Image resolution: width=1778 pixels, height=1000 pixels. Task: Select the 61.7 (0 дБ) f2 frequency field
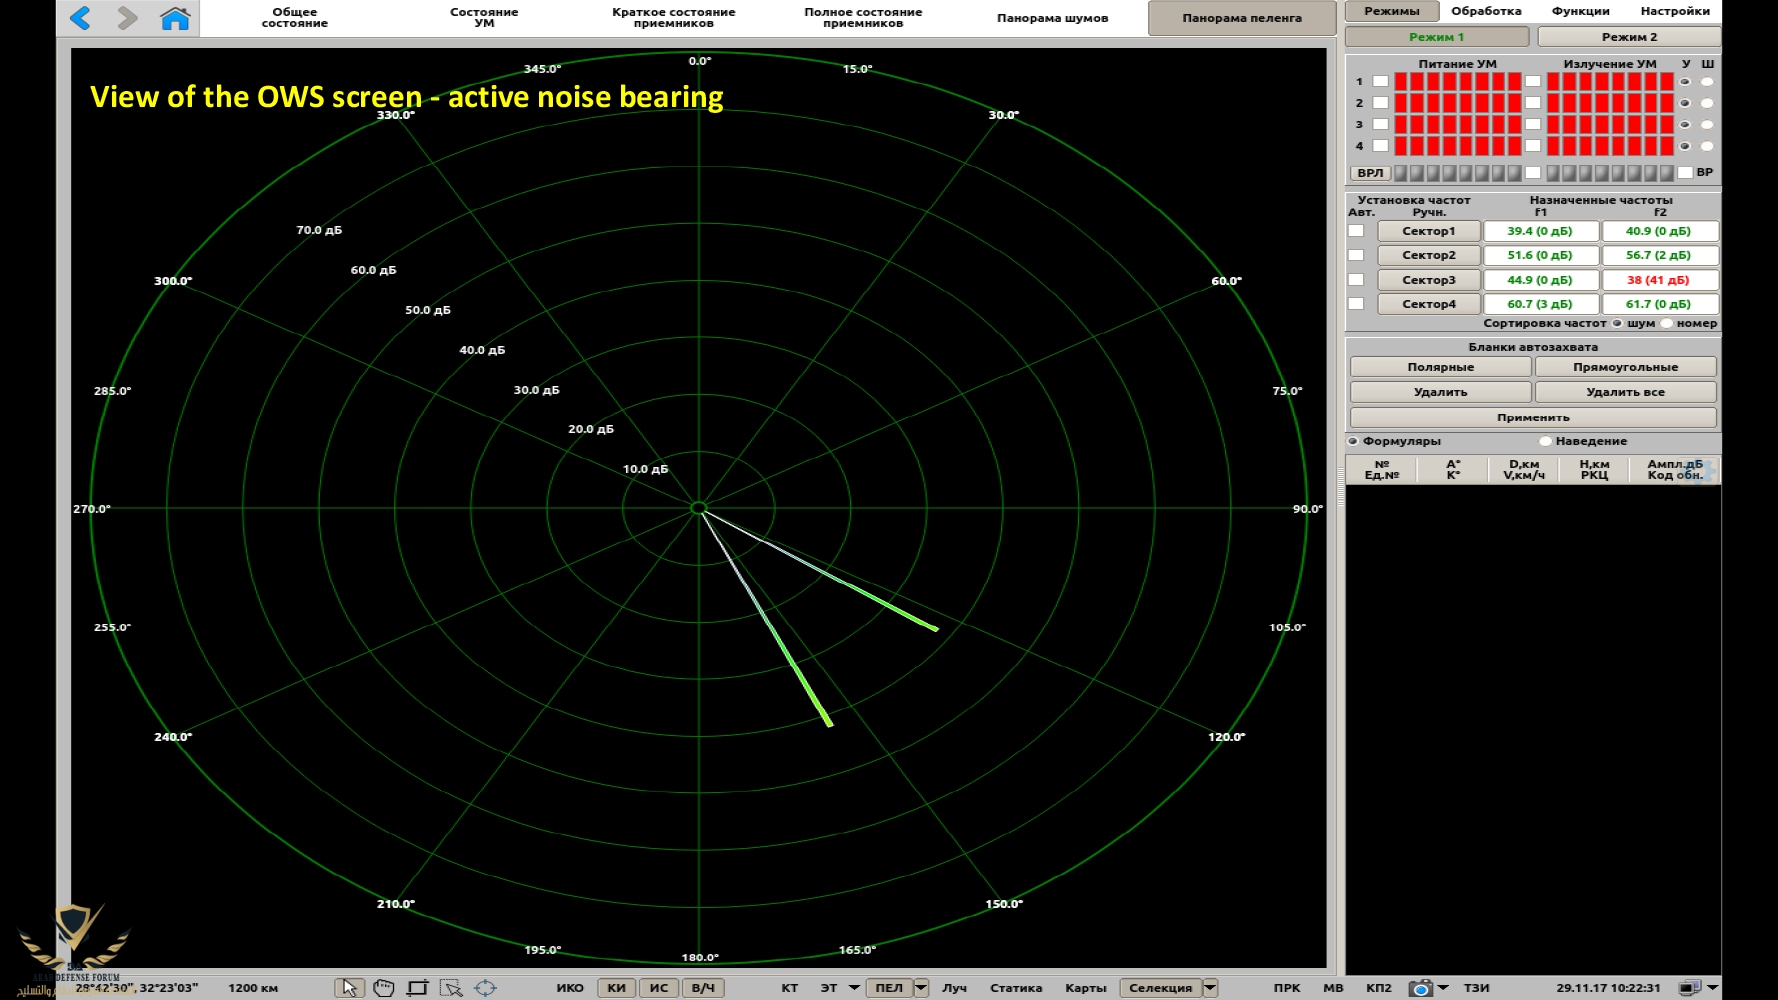coord(1659,304)
